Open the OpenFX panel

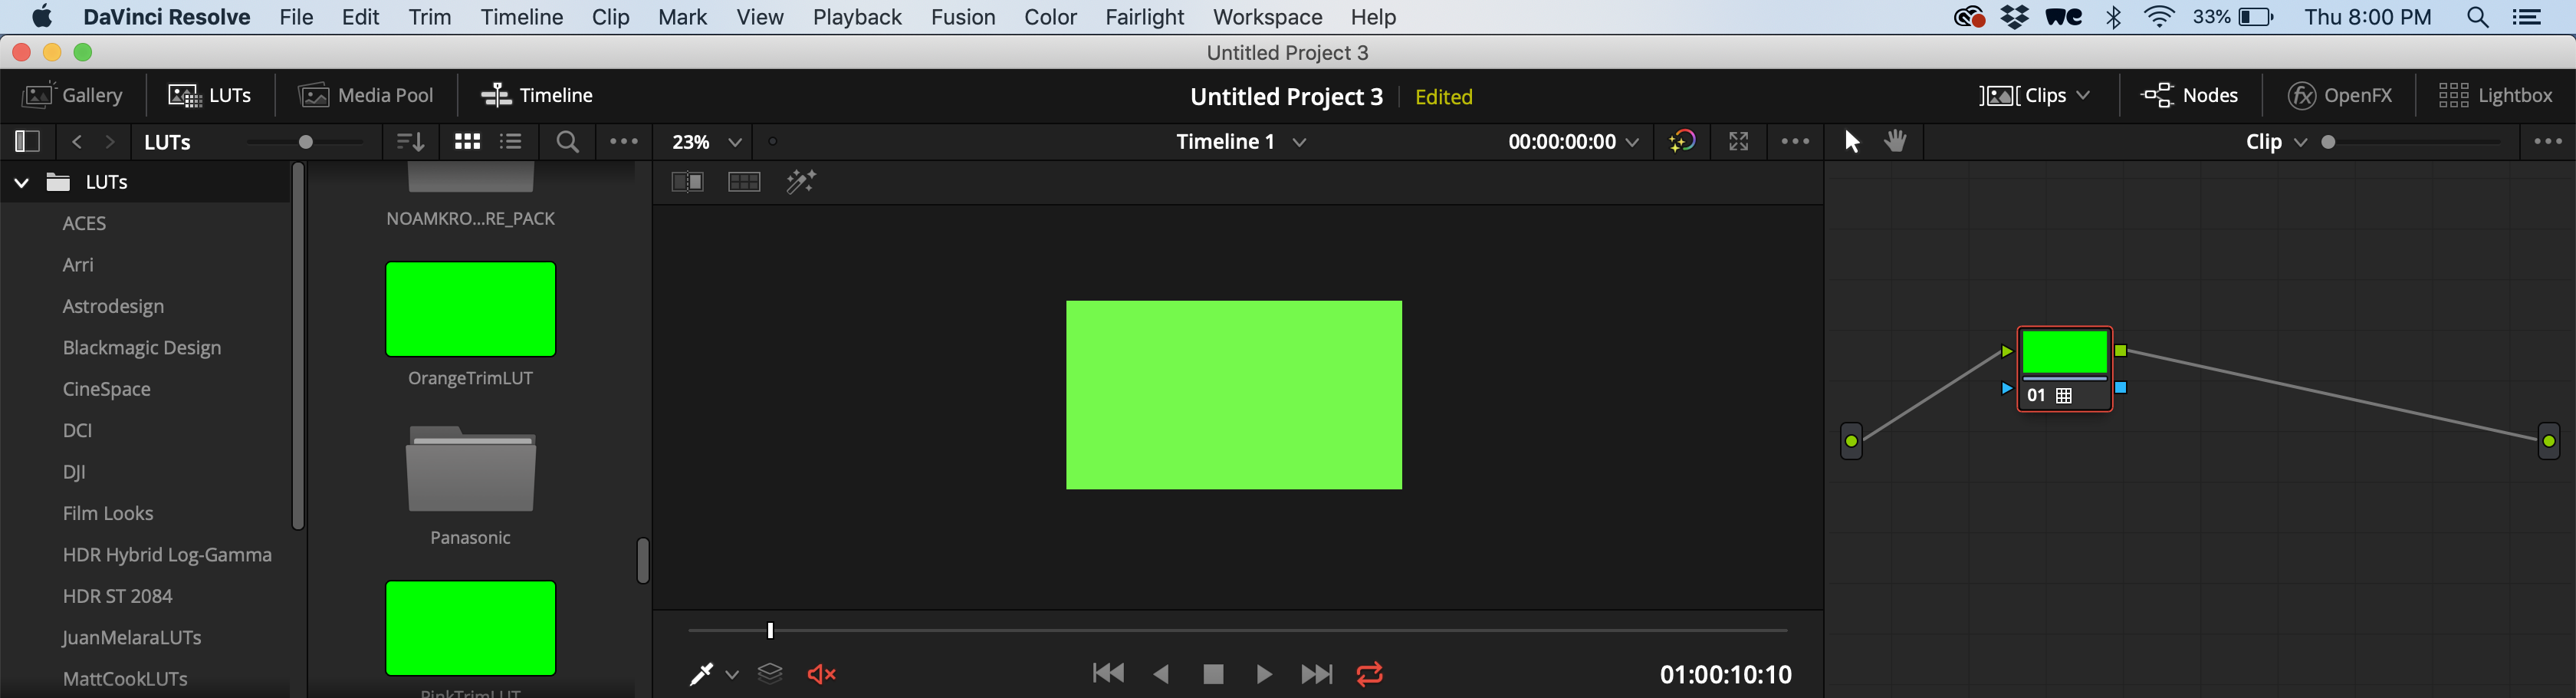[x=2340, y=95]
